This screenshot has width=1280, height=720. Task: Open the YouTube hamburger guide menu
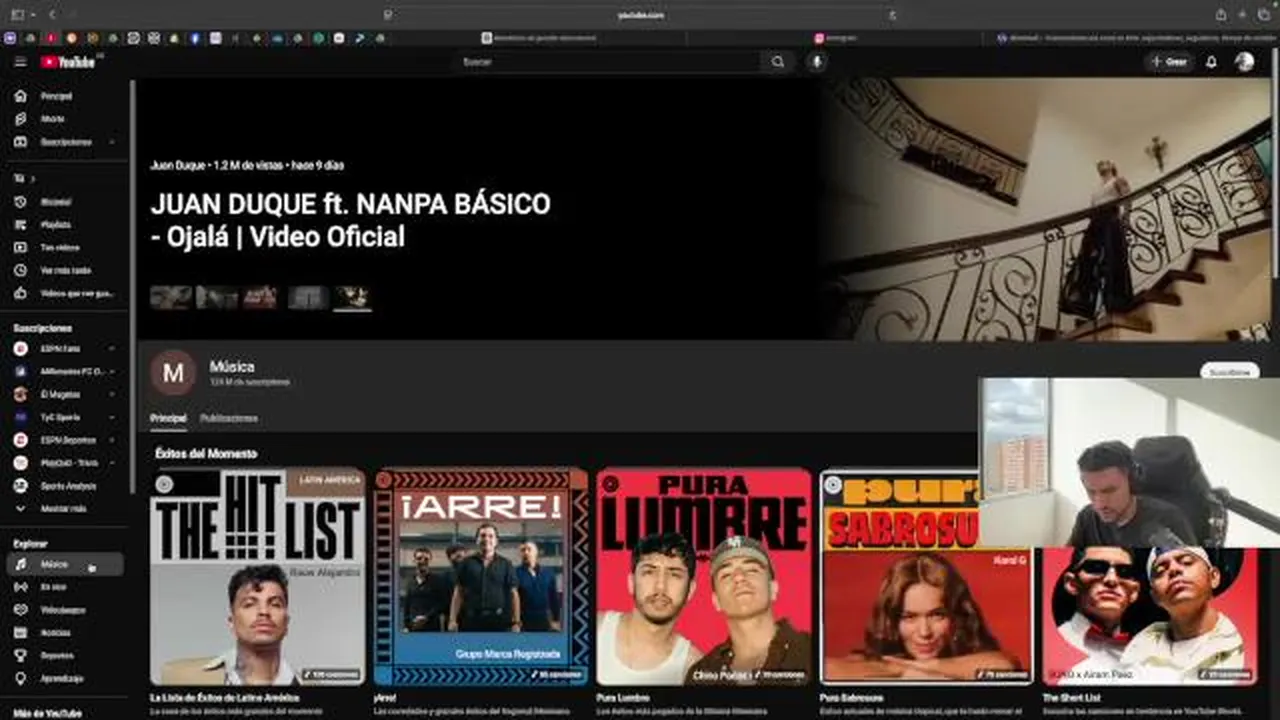point(20,62)
